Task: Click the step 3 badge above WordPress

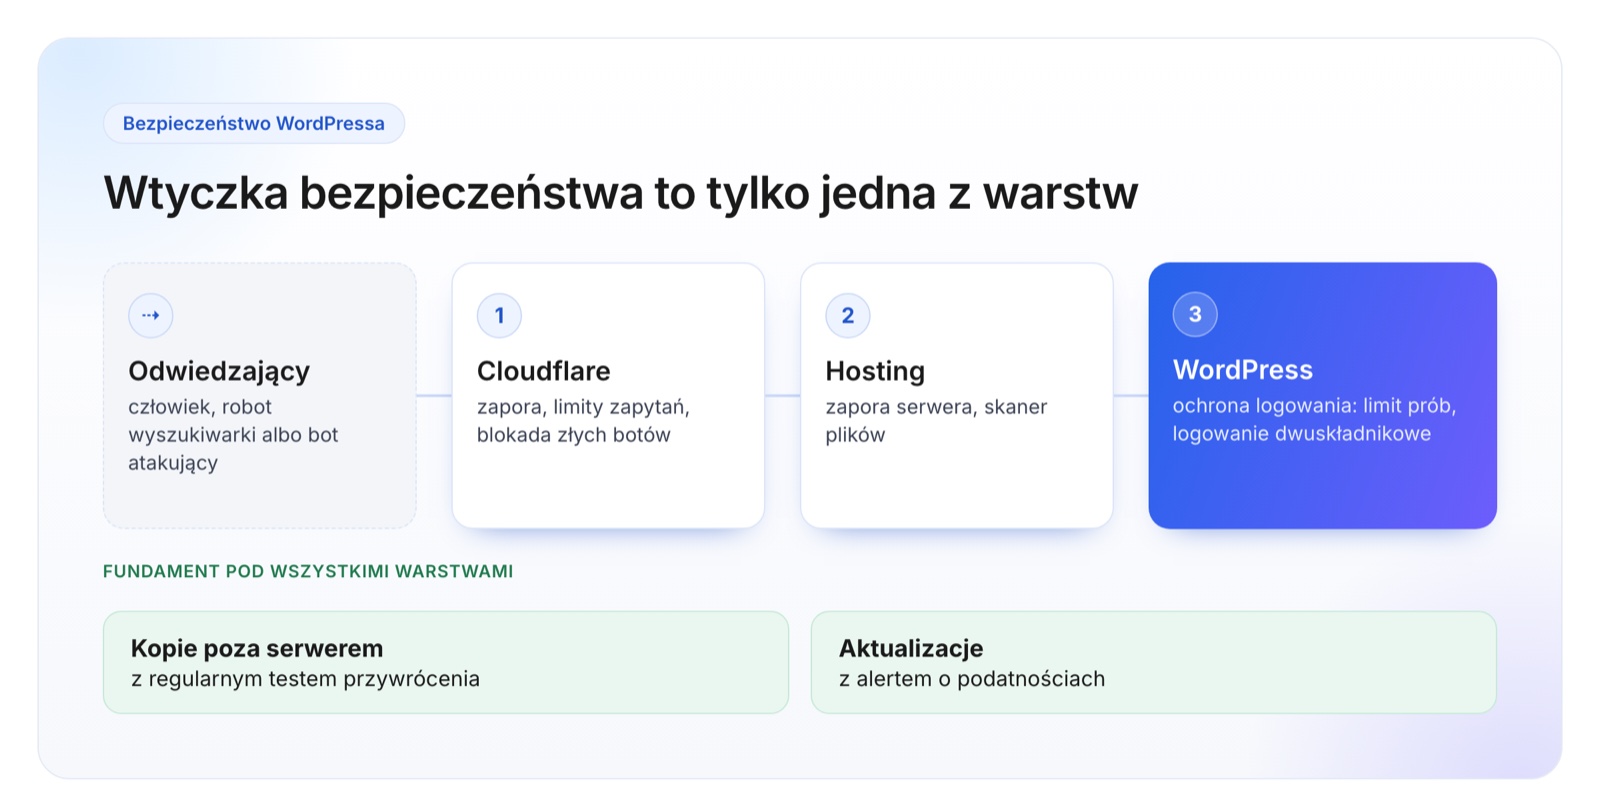Action: pos(1195,314)
